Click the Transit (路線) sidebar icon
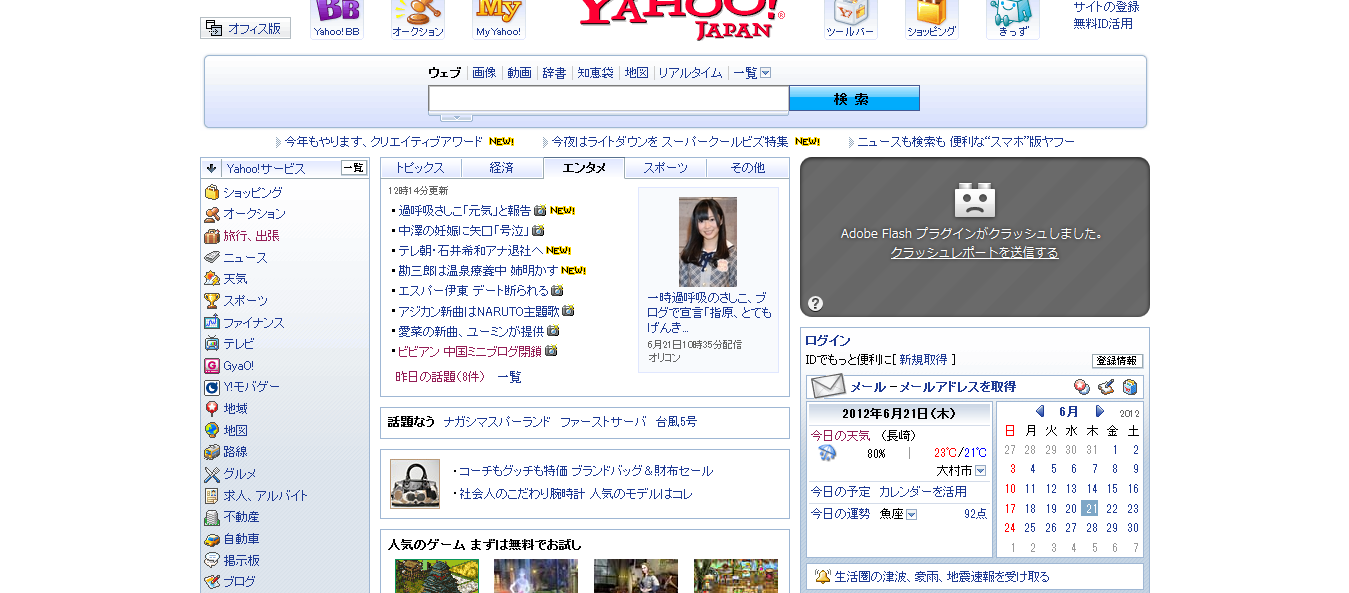Image resolution: width=1349 pixels, height=593 pixels. (212, 452)
